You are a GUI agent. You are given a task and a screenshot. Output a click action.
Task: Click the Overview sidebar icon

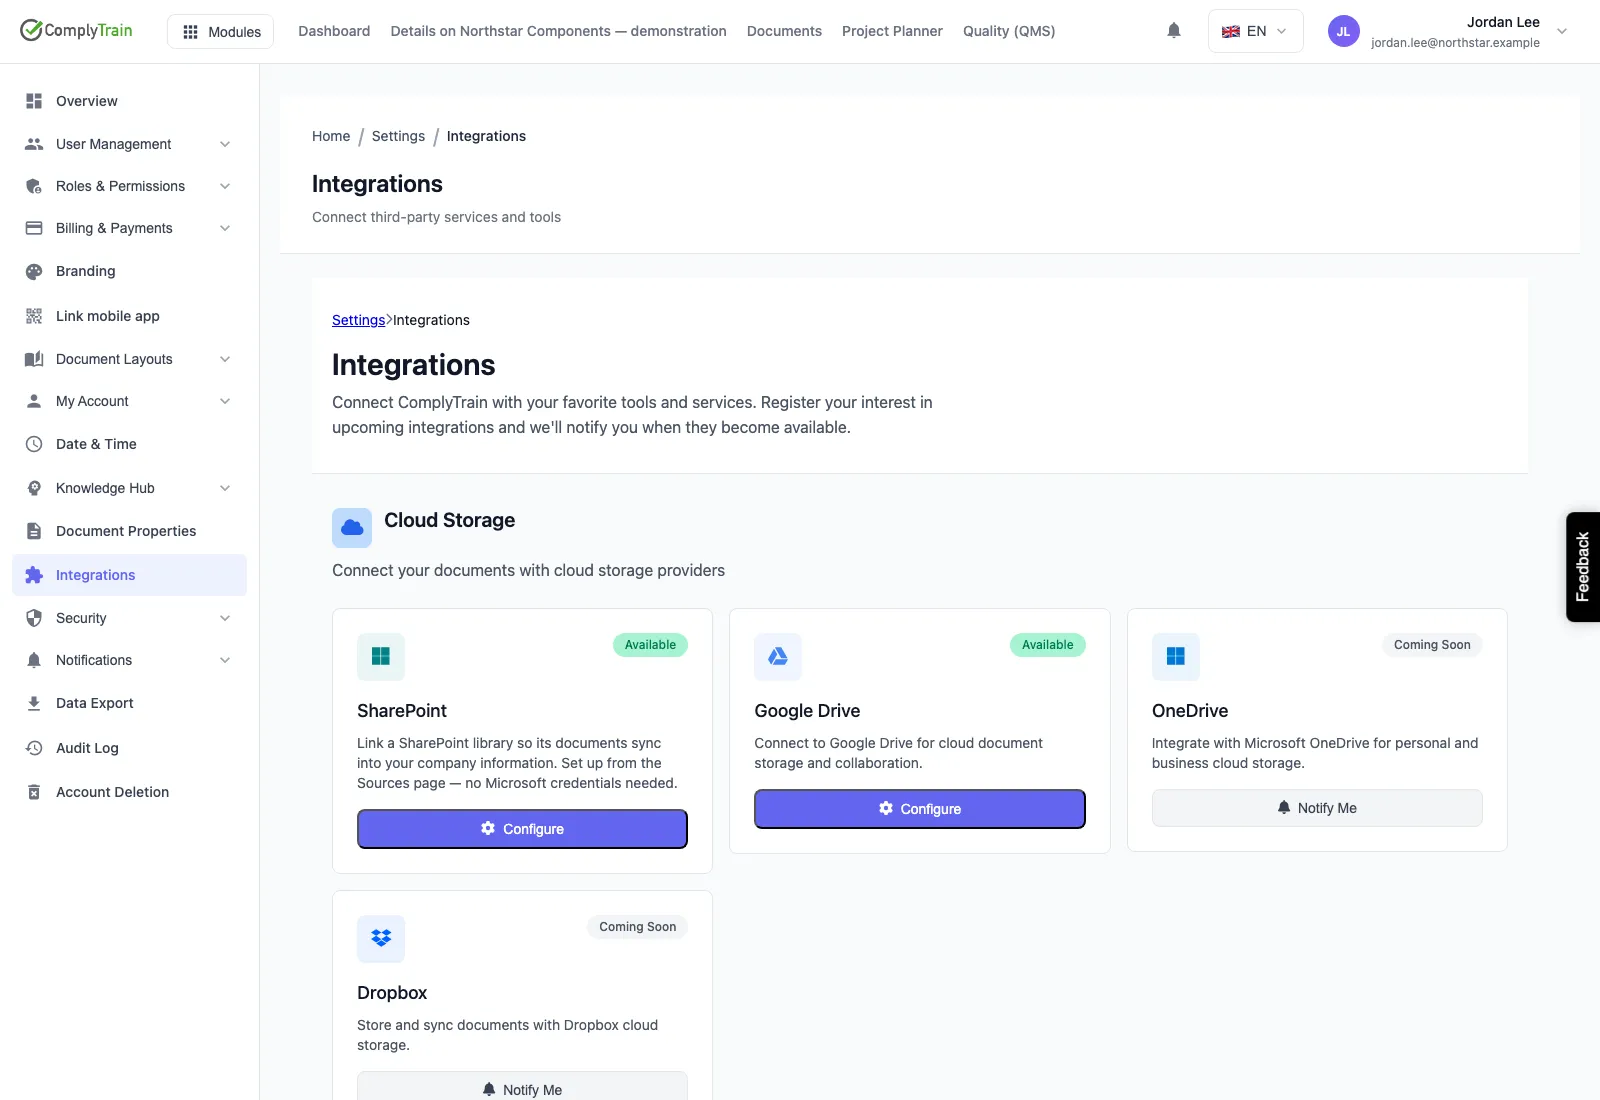pyautogui.click(x=34, y=101)
